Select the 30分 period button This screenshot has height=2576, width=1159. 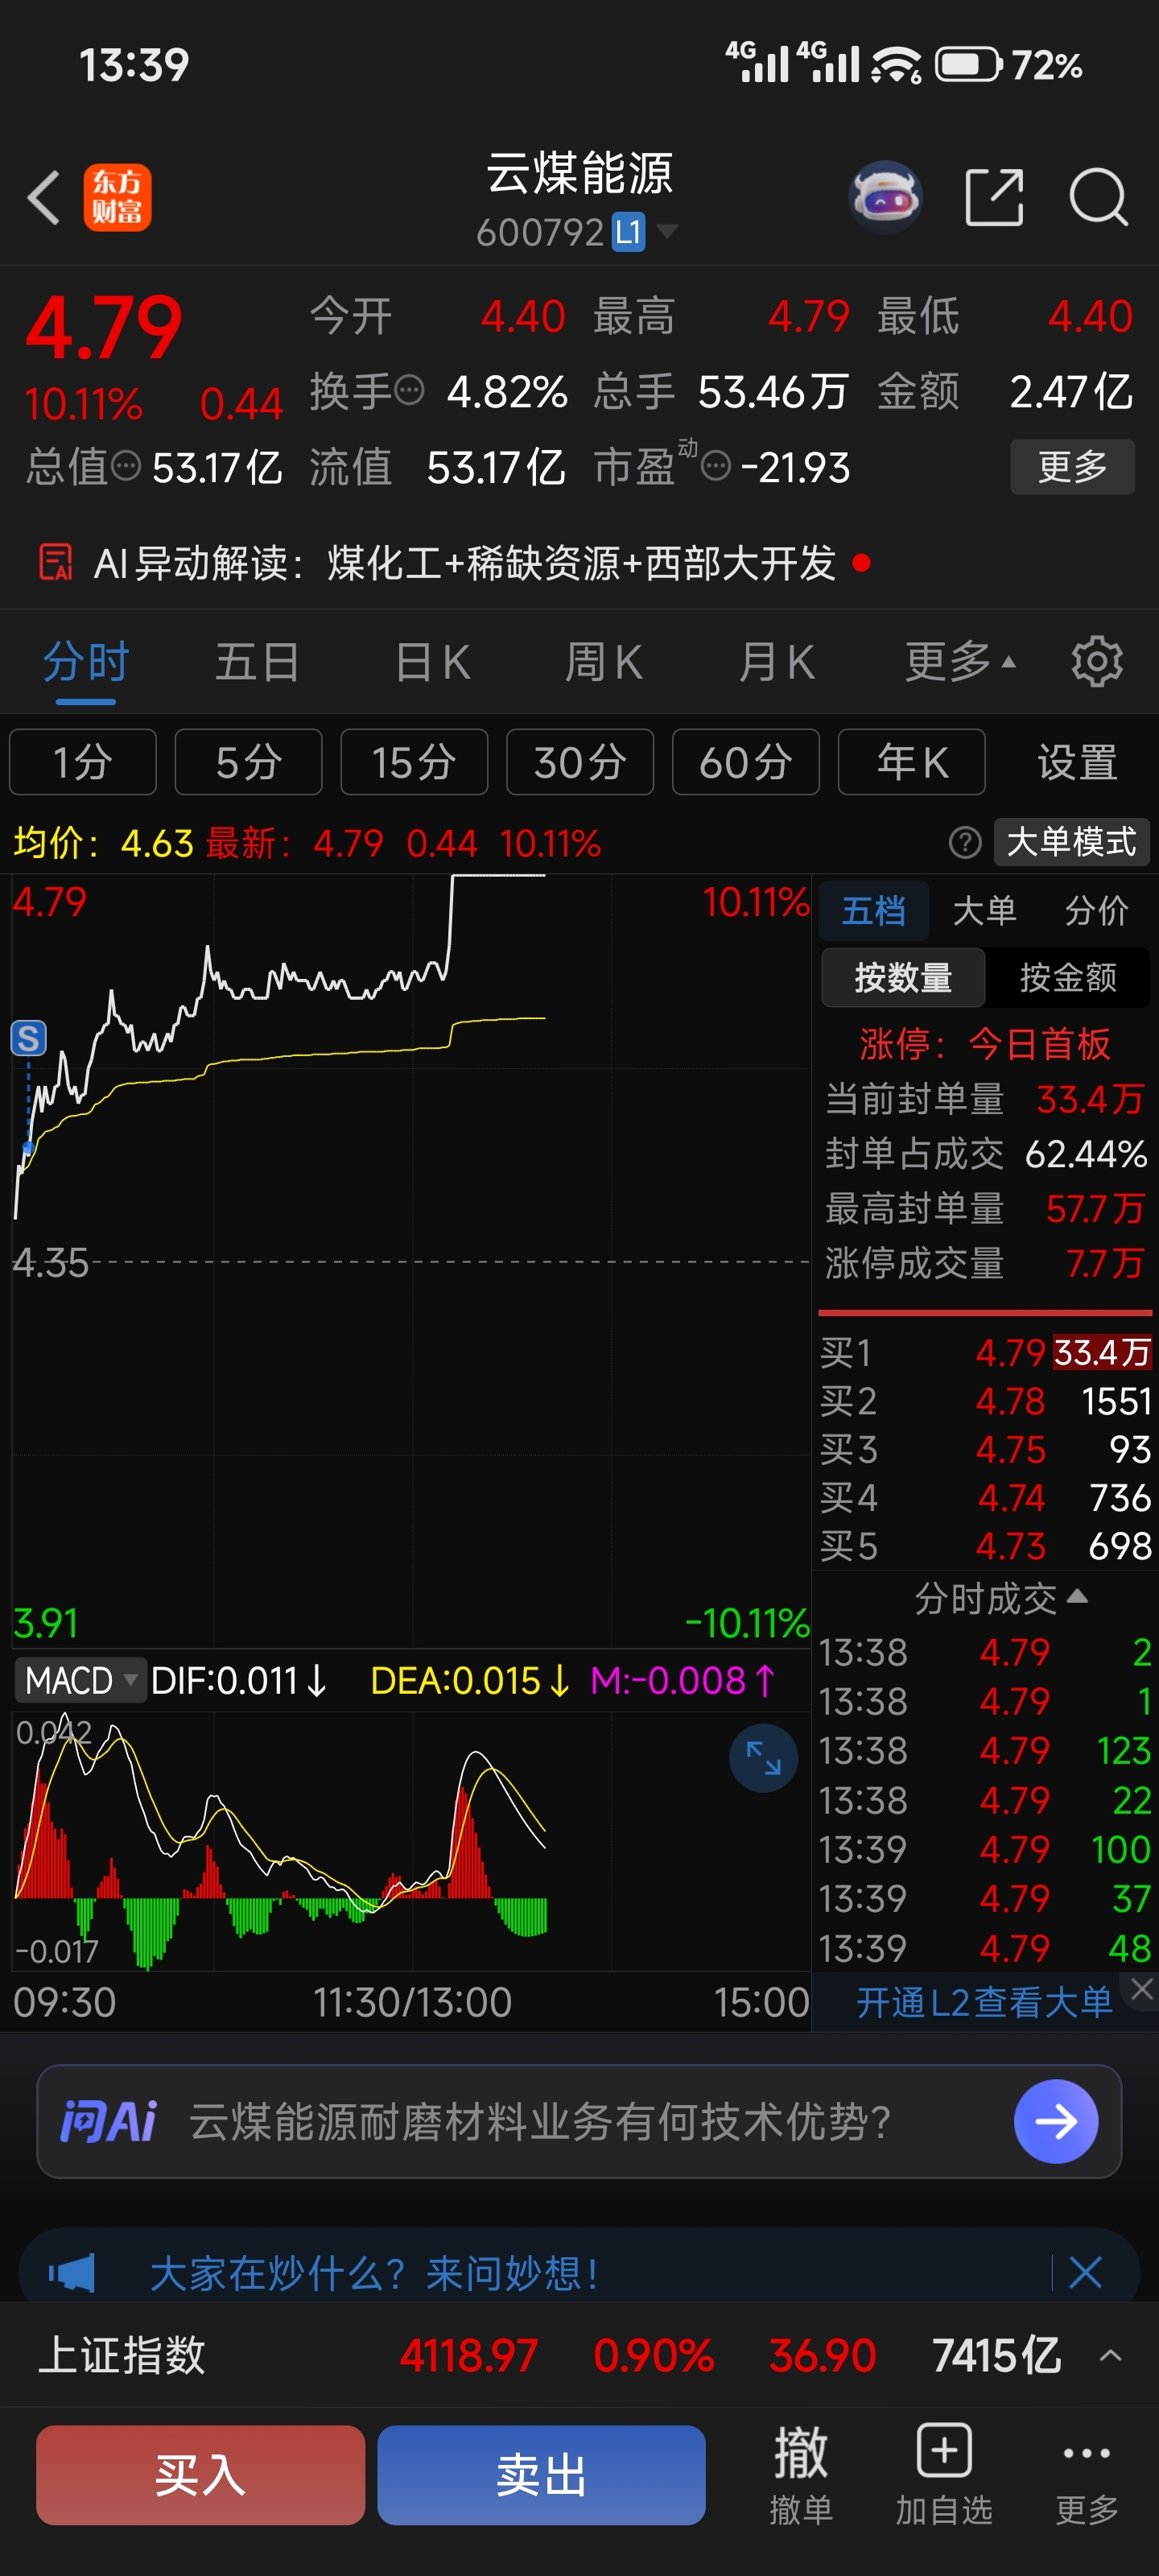(x=580, y=762)
